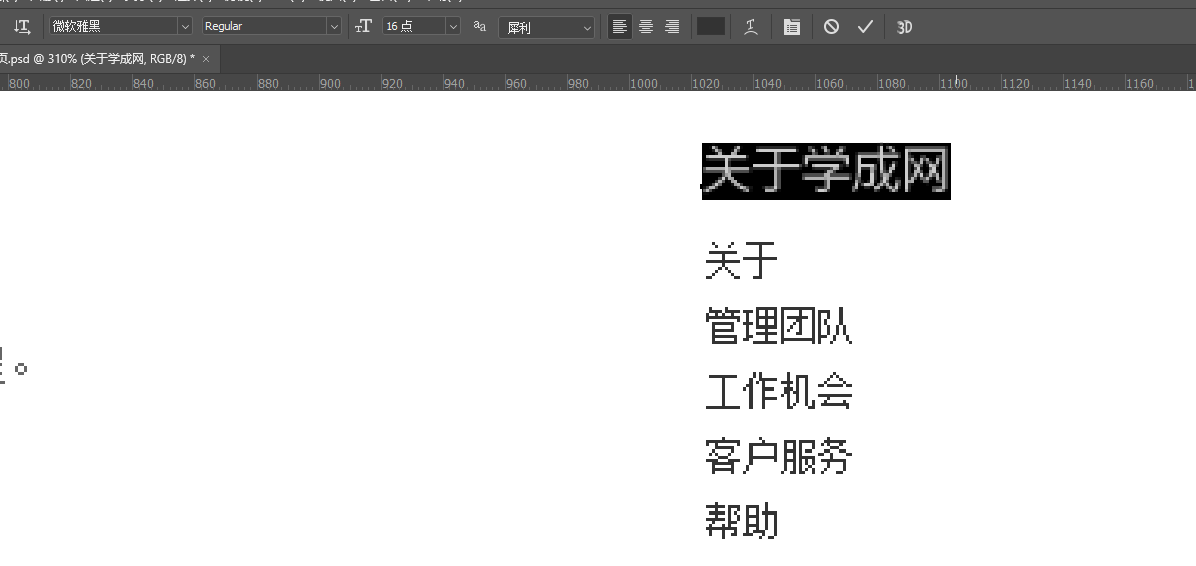Click the 管理团队 text on canvas
Screen dimensions: 1196x566
779,326
